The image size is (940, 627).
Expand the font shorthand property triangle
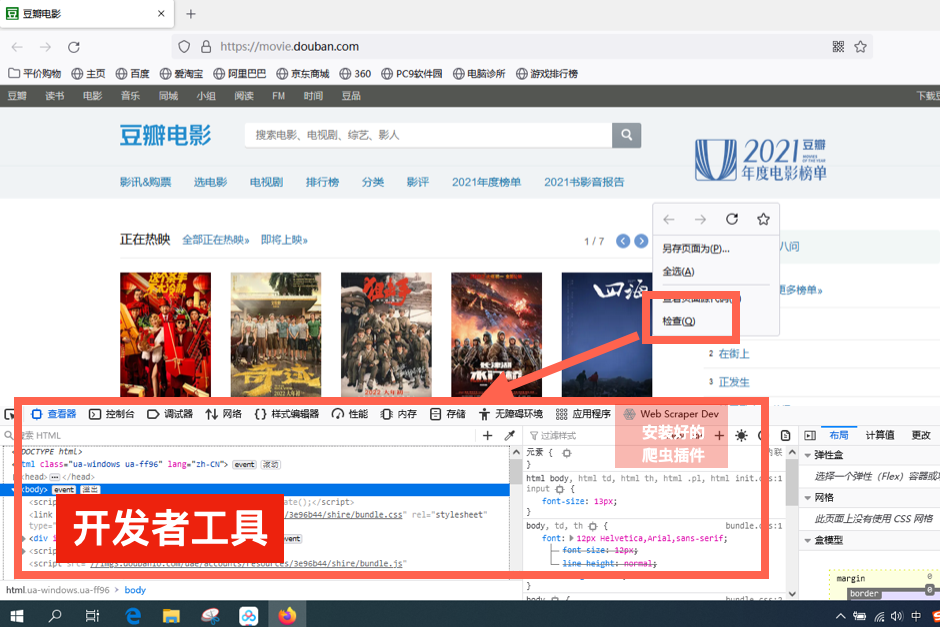tap(572, 538)
